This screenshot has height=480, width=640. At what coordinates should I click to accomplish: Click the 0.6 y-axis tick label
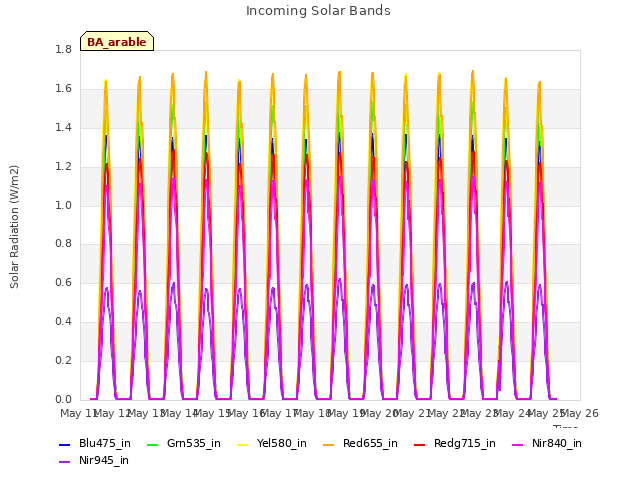63,282
